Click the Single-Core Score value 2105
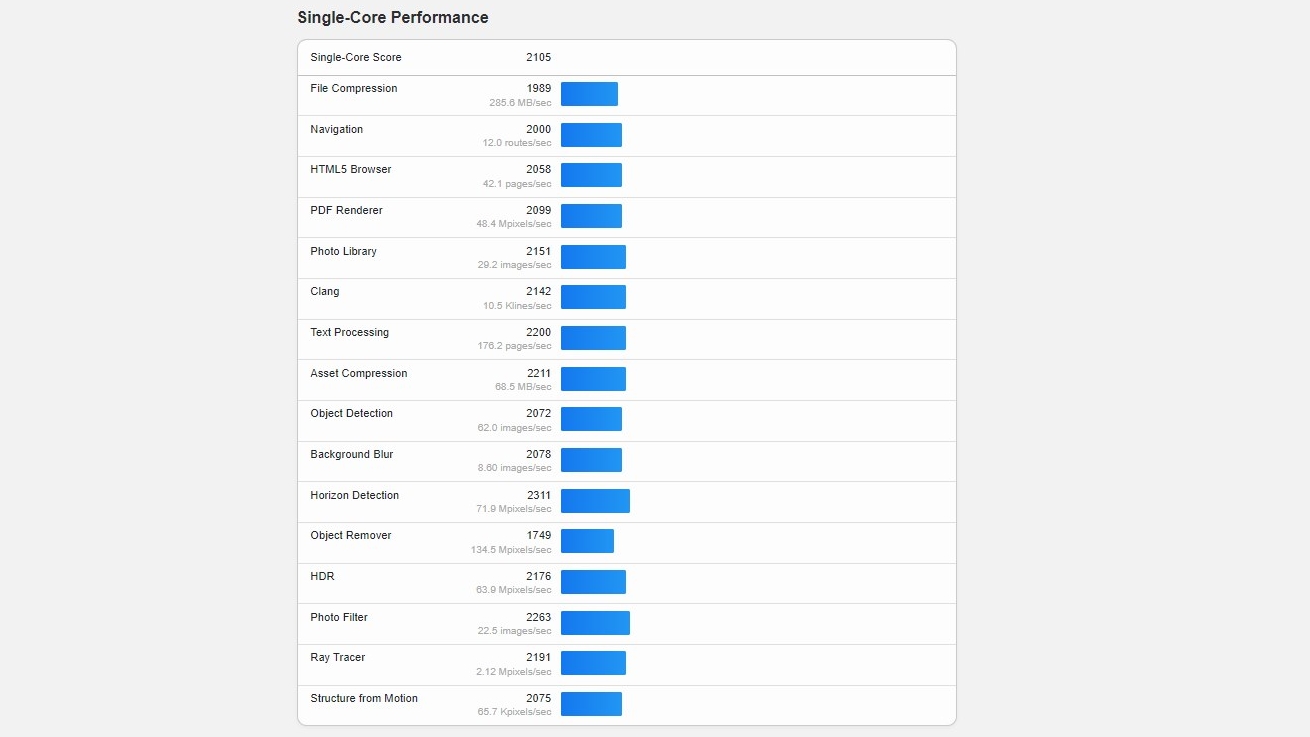 [538, 58]
